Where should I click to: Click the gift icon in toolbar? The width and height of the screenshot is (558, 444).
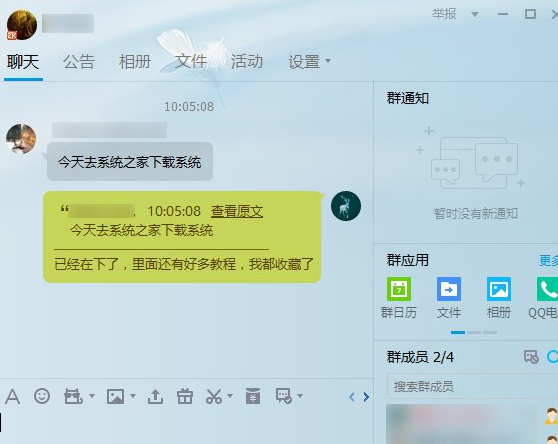coord(185,396)
